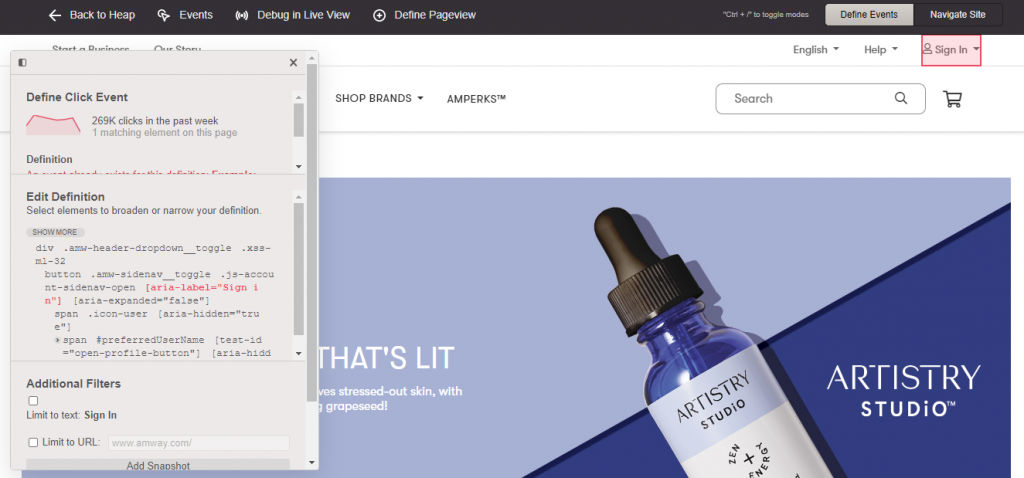Screen dimensions: 1024x478
Task: Click the Add Snapshot button
Action: pos(158,466)
